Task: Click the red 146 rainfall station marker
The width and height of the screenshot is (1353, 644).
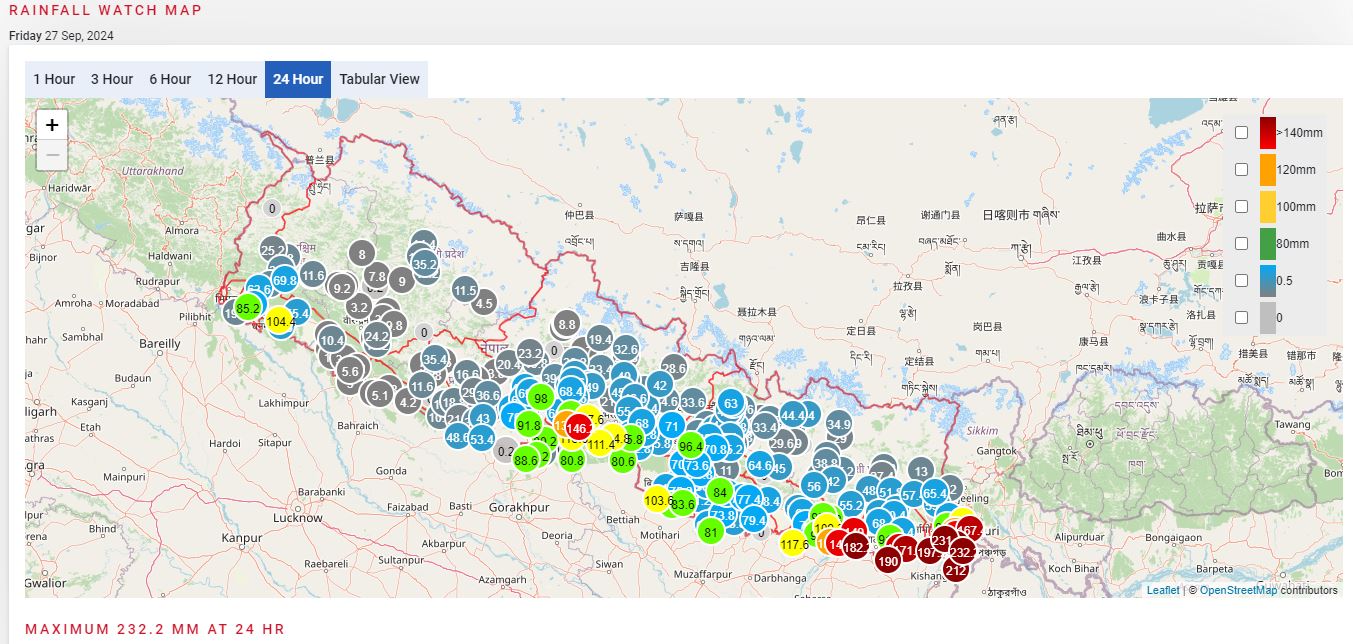Action: (x=577, y=428)
